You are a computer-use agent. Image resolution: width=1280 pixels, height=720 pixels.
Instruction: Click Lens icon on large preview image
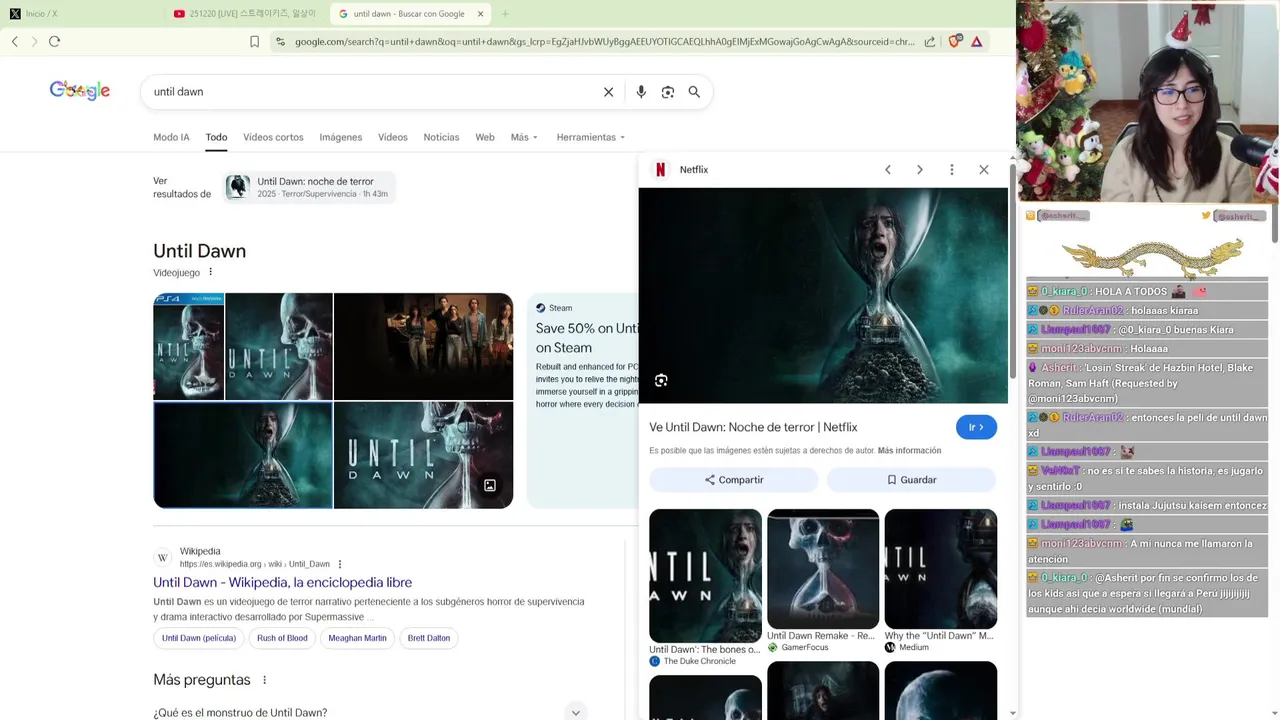[661, 380]
